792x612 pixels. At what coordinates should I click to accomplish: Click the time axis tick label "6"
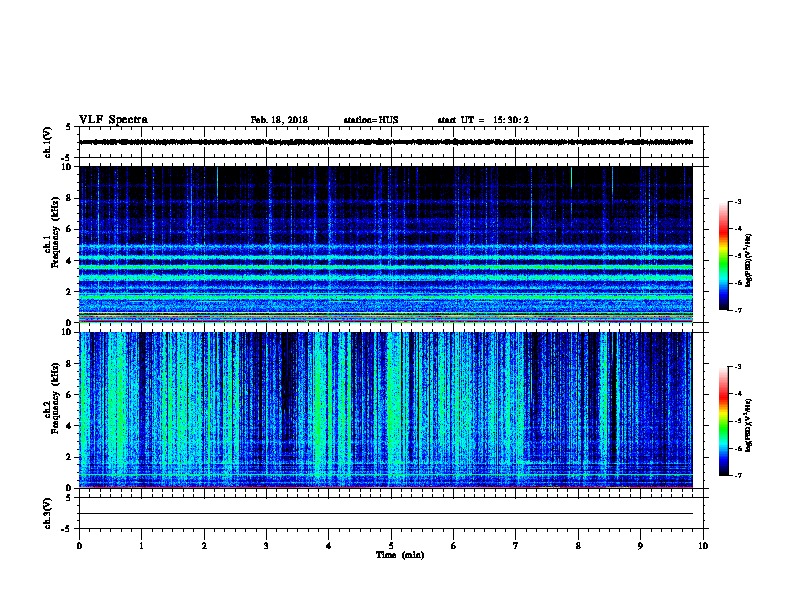click(454, 546)
